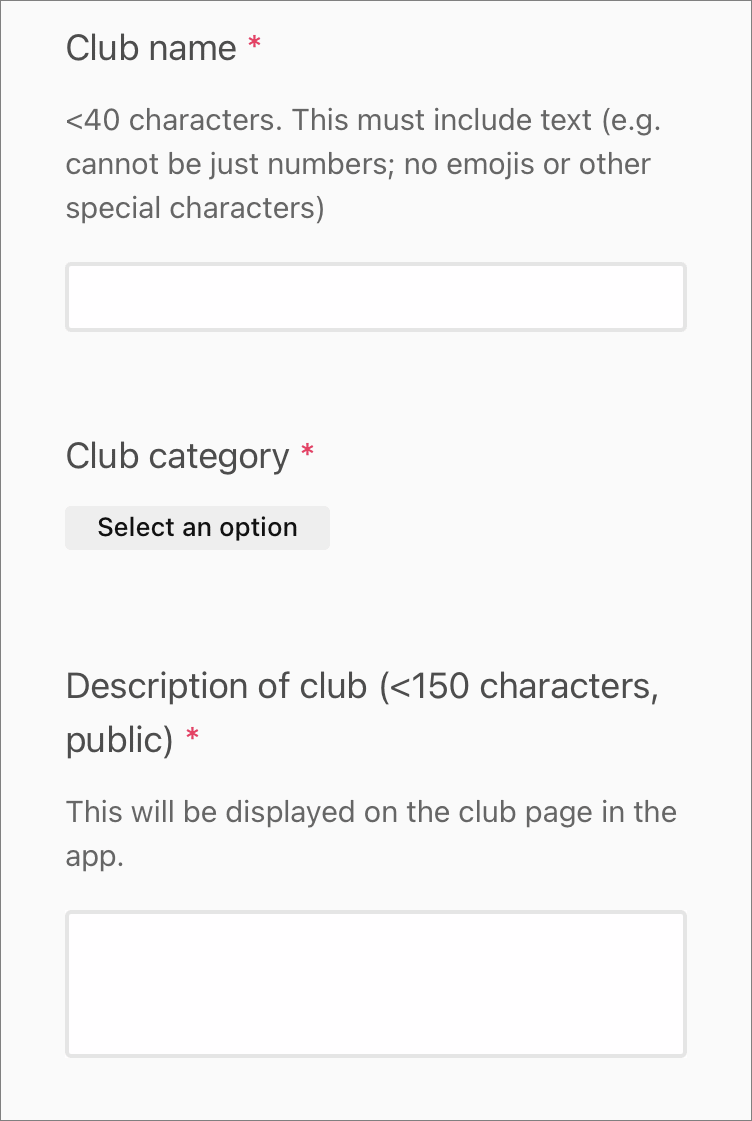Screen dimensions: 752x1121
Task: Click the "Description of club" label line
Action: click(362, 687)
